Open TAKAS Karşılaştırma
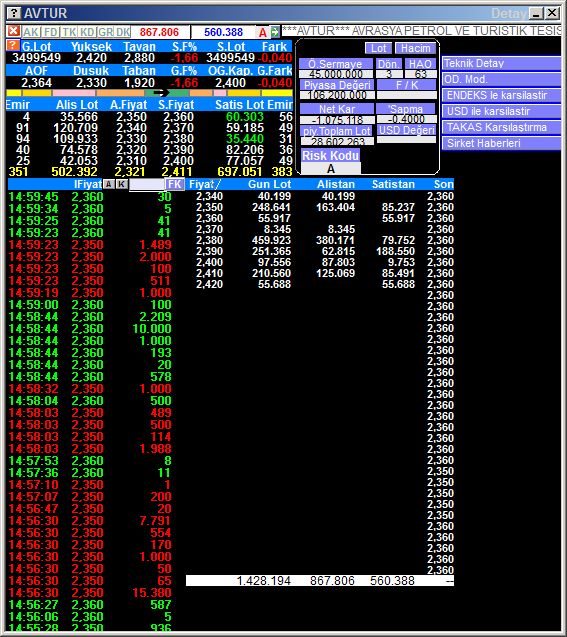Viewport: 567px width, 637px height. 501,127
